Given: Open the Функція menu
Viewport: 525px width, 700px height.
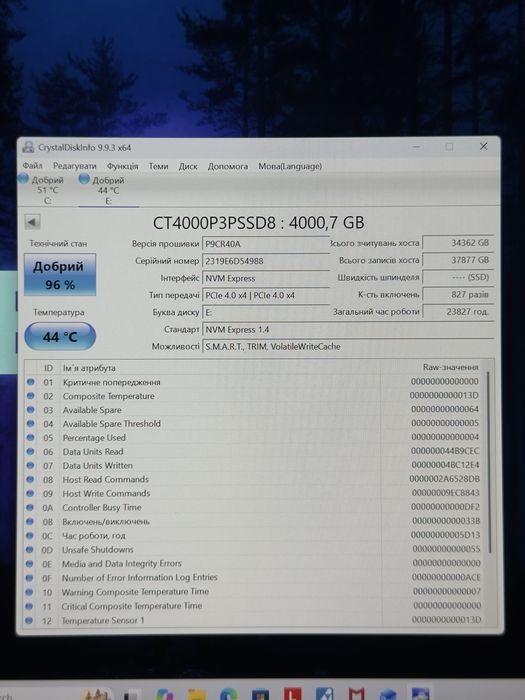Looking at the screenshot, I should tap(122, 166).
